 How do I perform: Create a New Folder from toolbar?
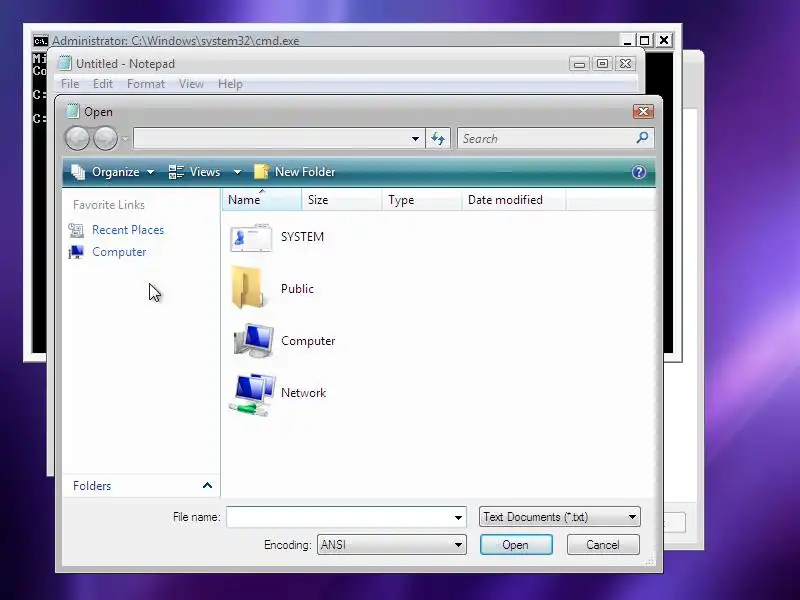tap(295, 172)
